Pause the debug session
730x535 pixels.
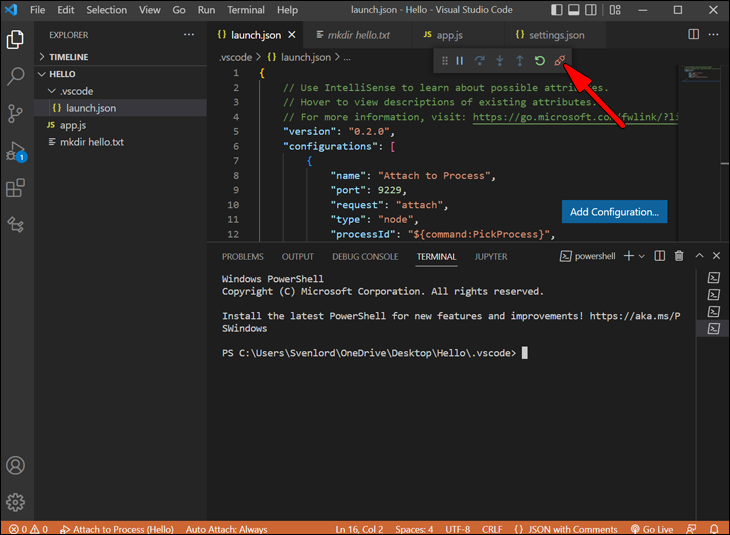coord(460,61)
